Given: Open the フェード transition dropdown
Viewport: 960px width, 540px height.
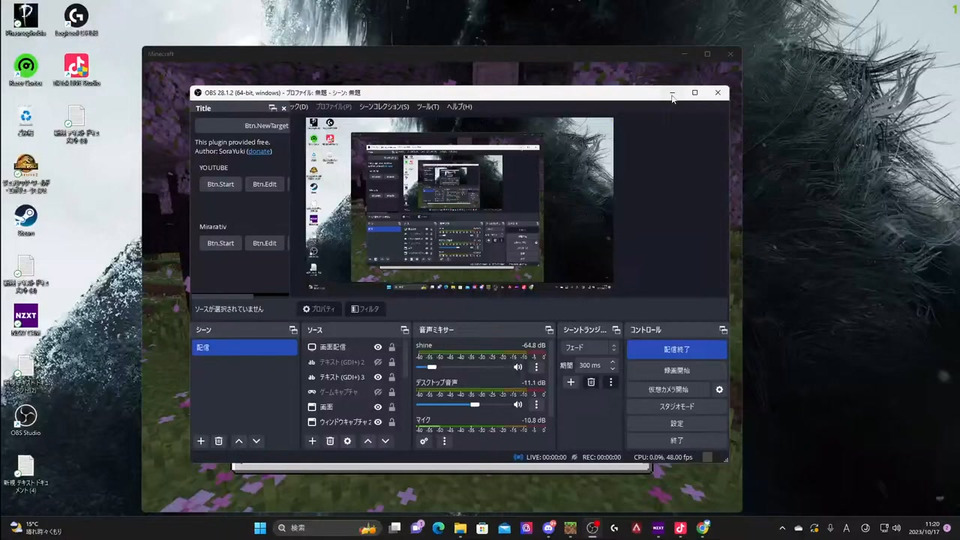Looking at the screenshot, I should [x=590, y=348].
